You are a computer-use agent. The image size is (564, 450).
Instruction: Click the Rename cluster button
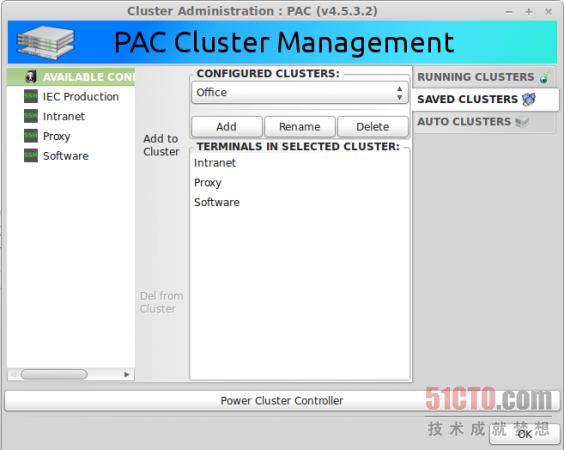(300, 127)
